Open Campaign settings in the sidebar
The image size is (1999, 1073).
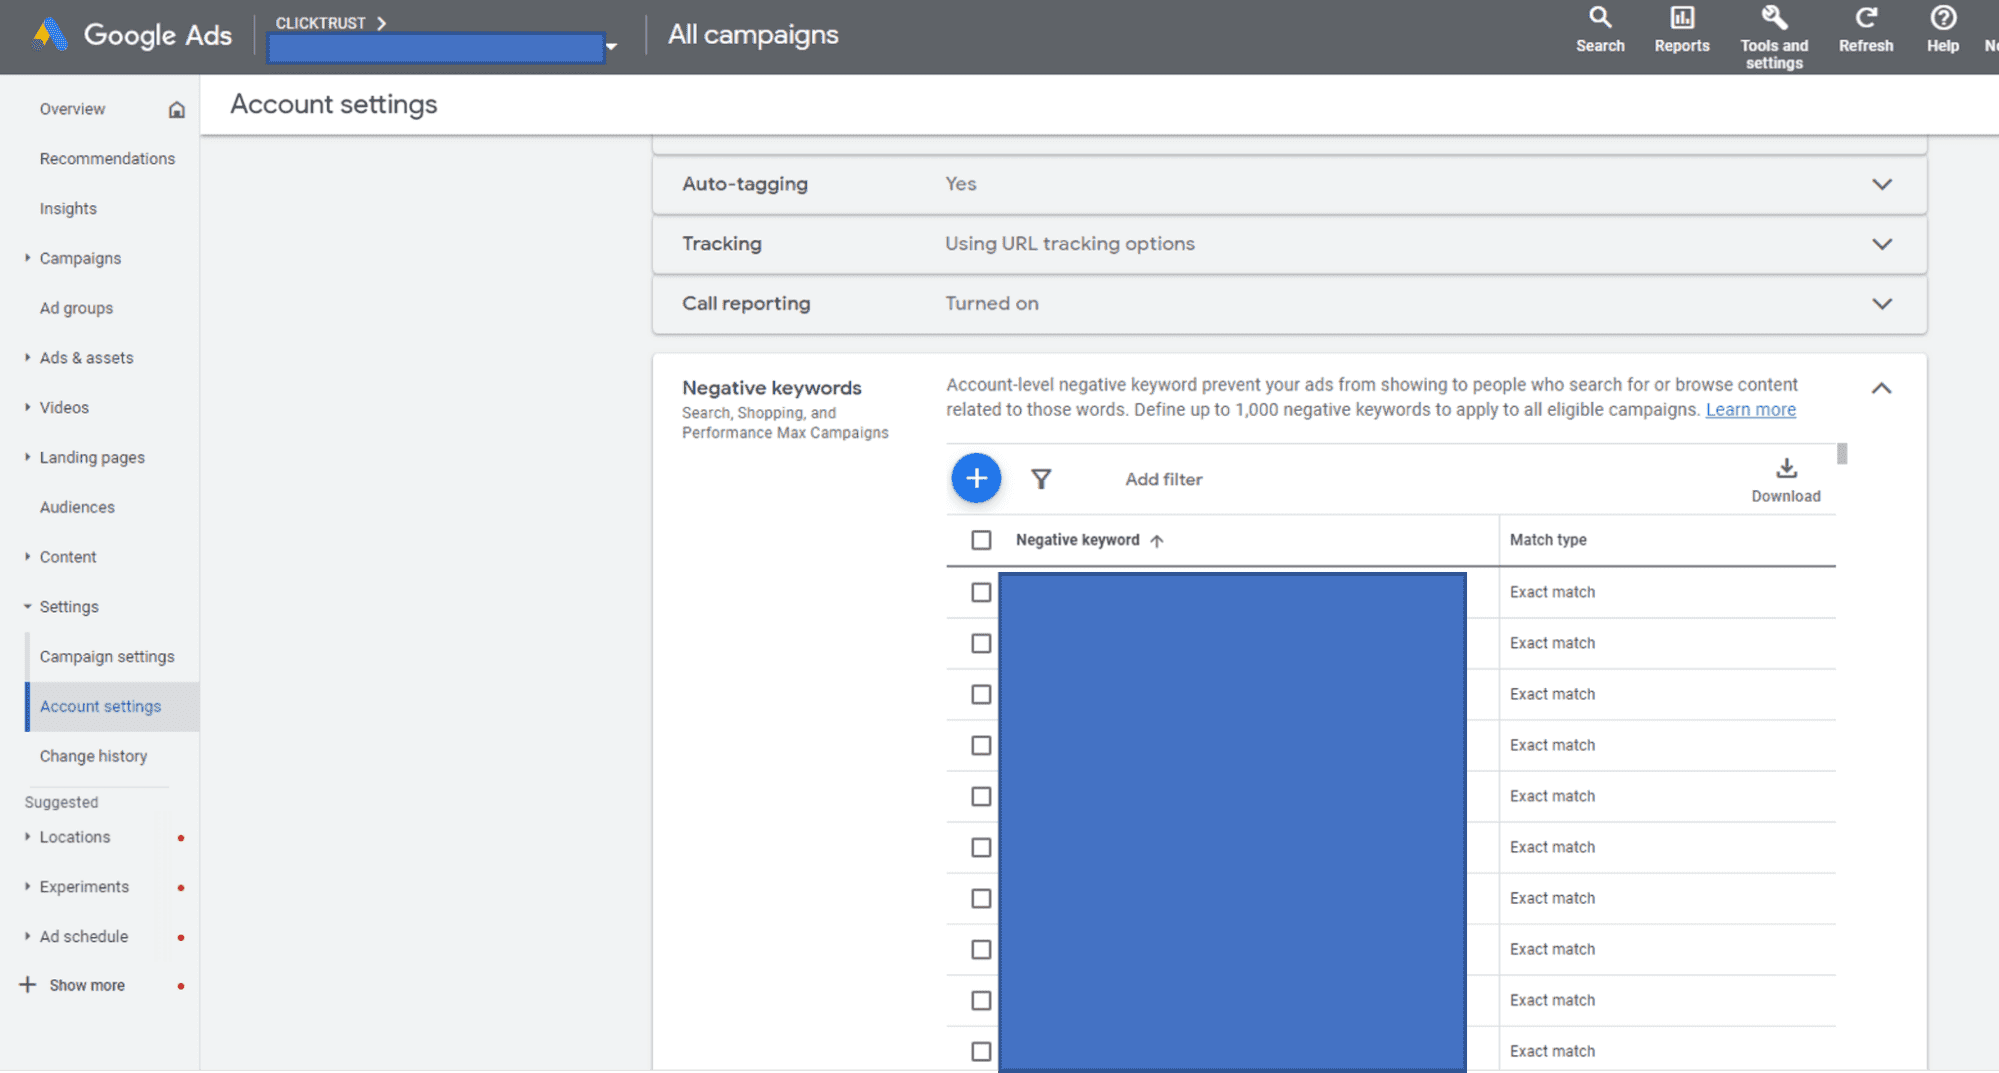[x=107, y=657]
